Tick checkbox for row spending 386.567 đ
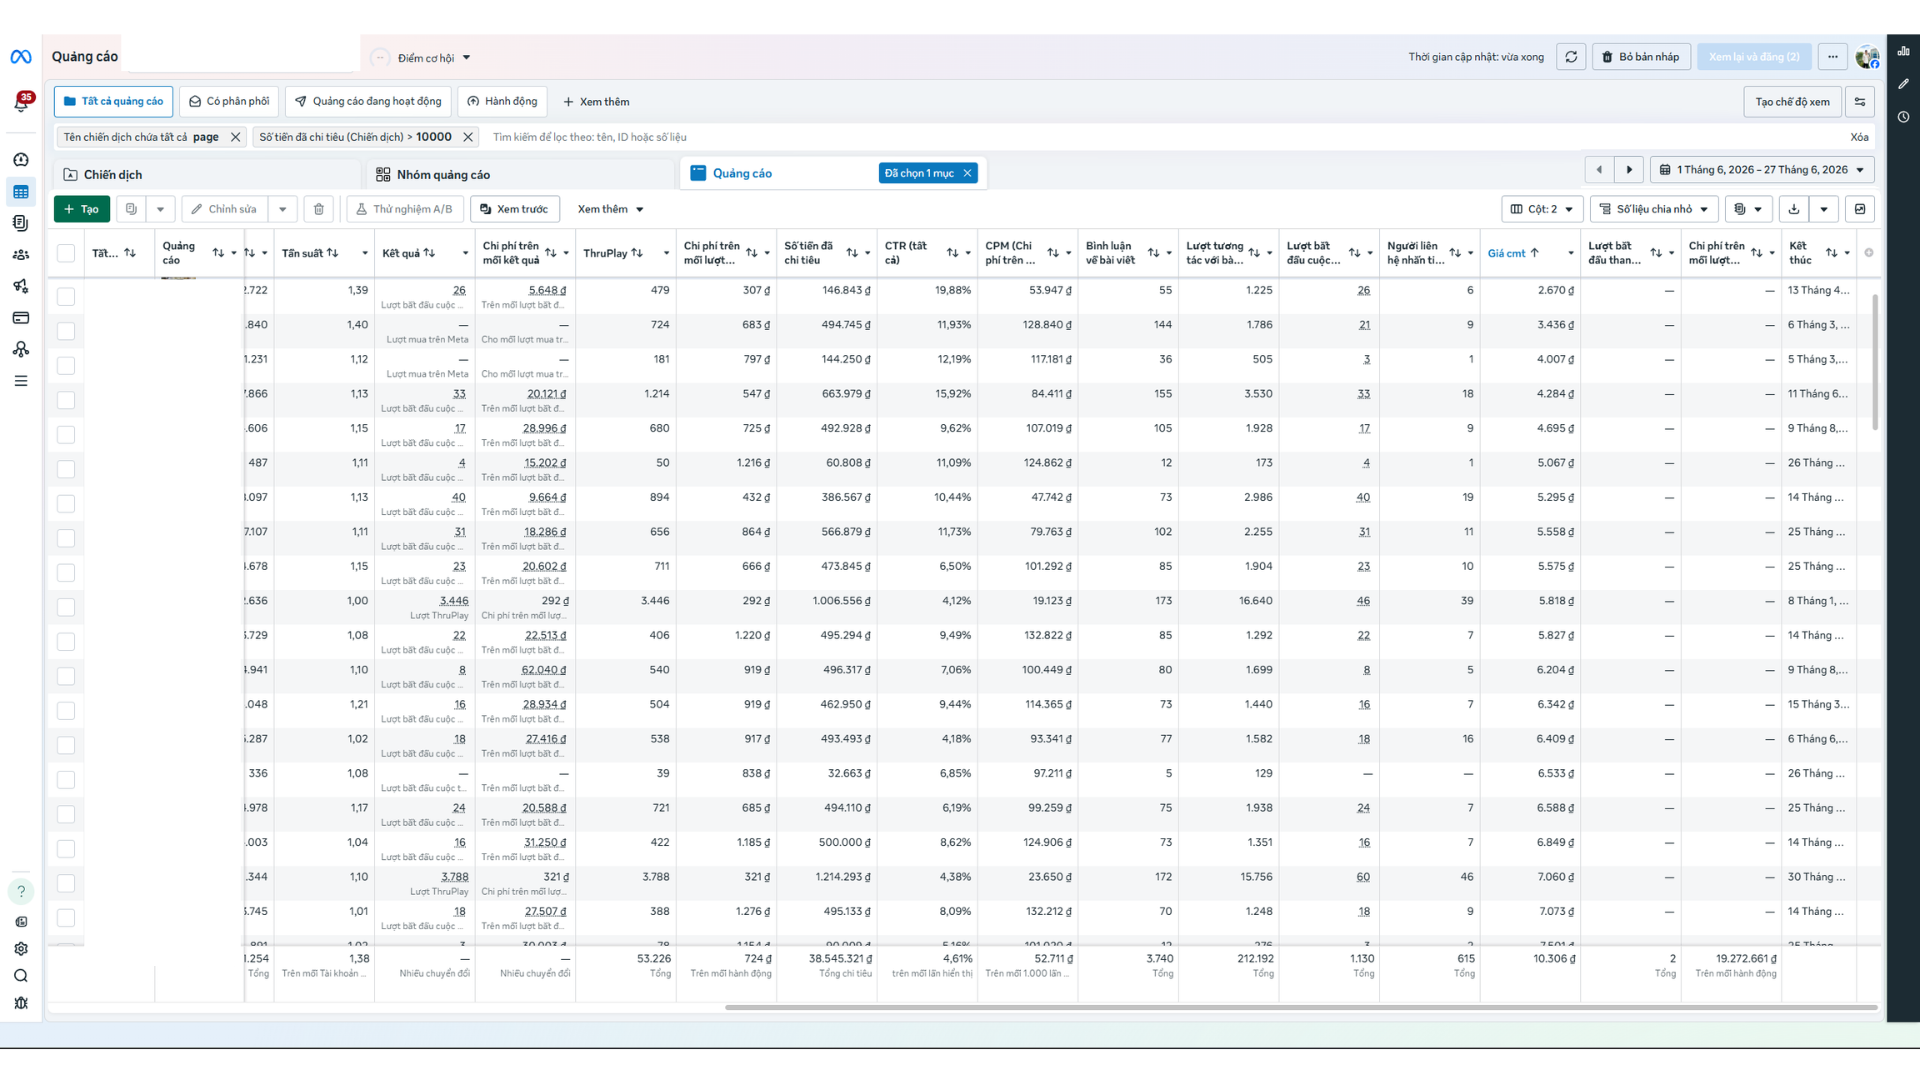This screenshot has height=1080, width=1920. pos(66,503)
